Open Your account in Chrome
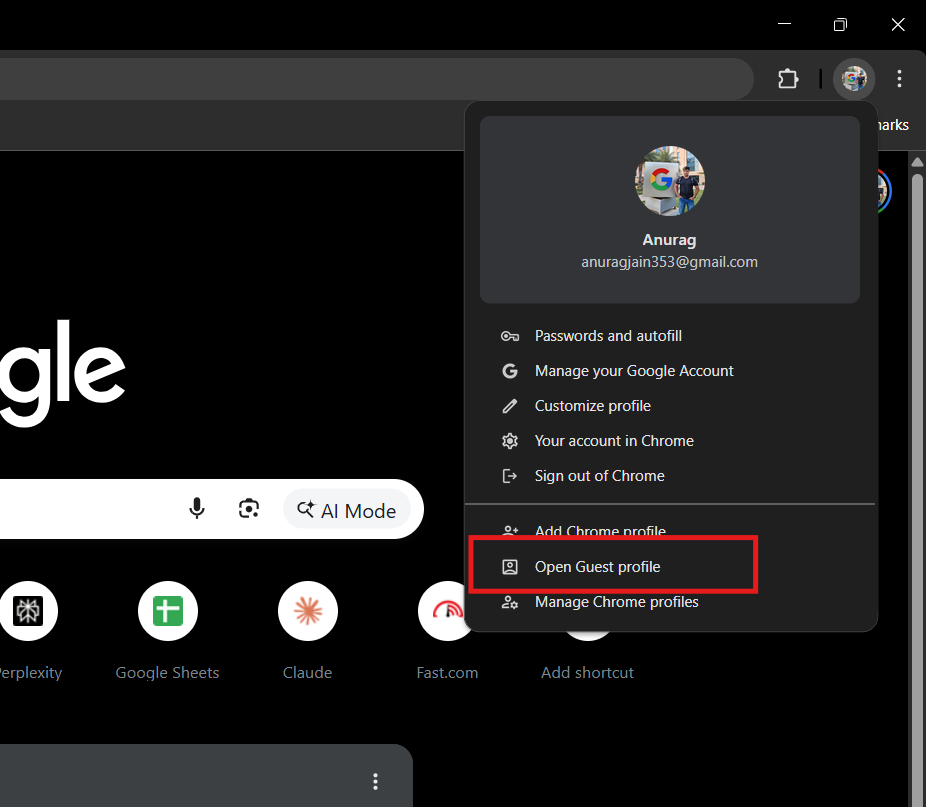This screenshot has height=807, width=926. pyautogui.click(x=614, y=441)
